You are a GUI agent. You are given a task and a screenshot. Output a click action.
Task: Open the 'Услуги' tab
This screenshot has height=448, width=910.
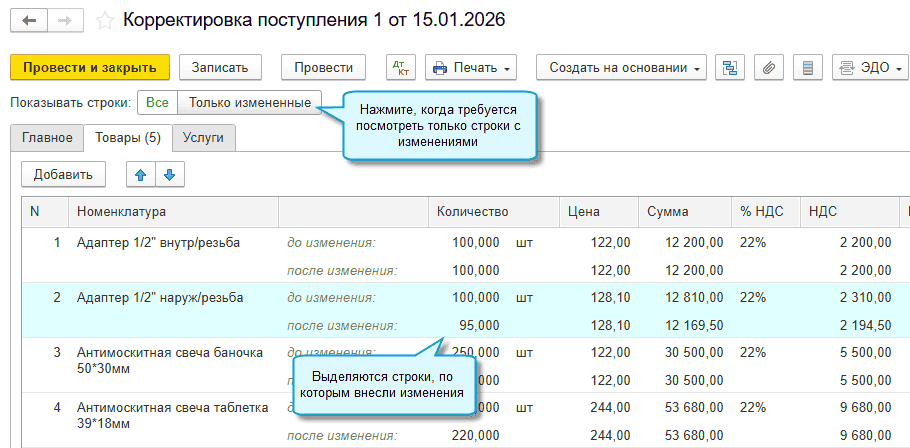pos(203,138)
